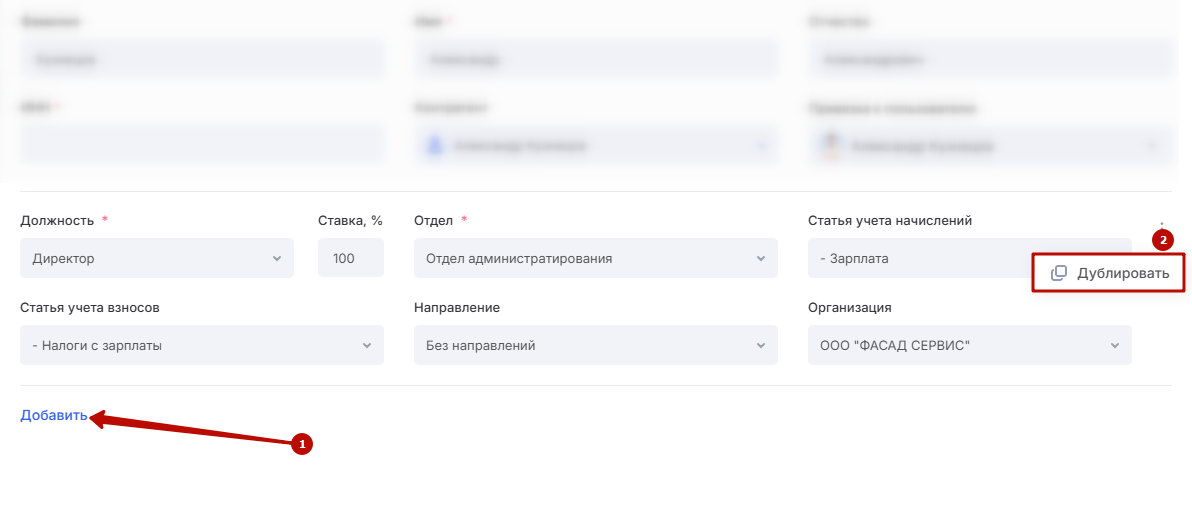Click the chevron in the user-binding dropdown

click(x=1151, y=146)
